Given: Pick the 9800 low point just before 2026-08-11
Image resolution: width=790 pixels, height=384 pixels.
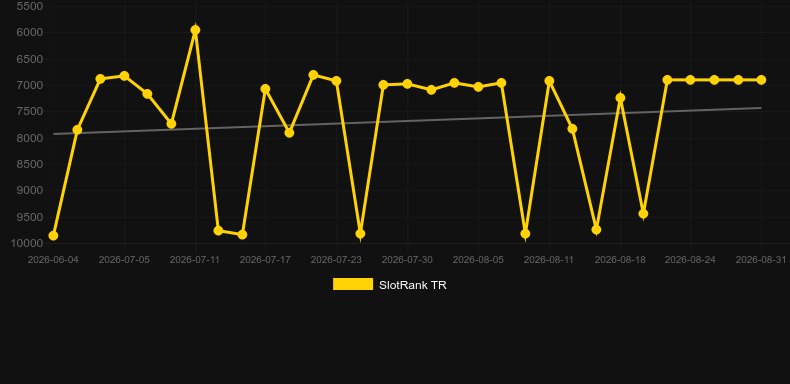Looking at the screenshot, I should pyautogui.click(x=525, y=234).
